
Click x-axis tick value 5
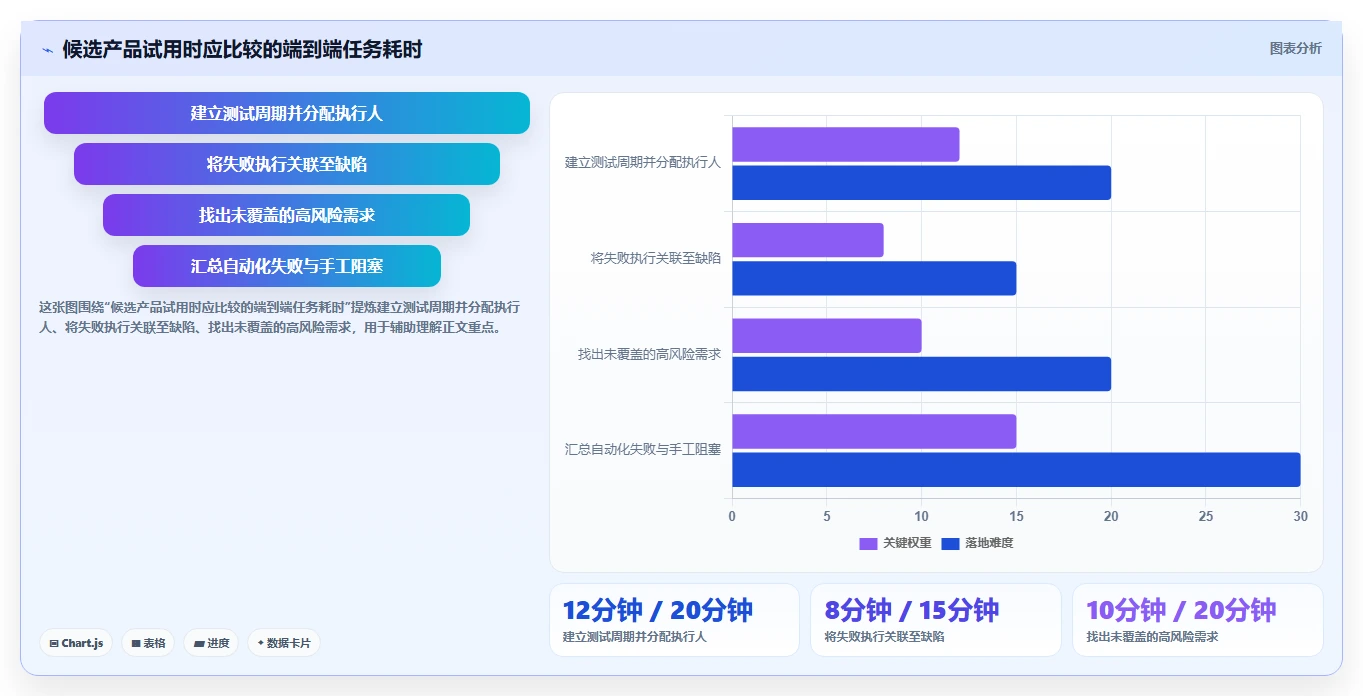(827, 516)
